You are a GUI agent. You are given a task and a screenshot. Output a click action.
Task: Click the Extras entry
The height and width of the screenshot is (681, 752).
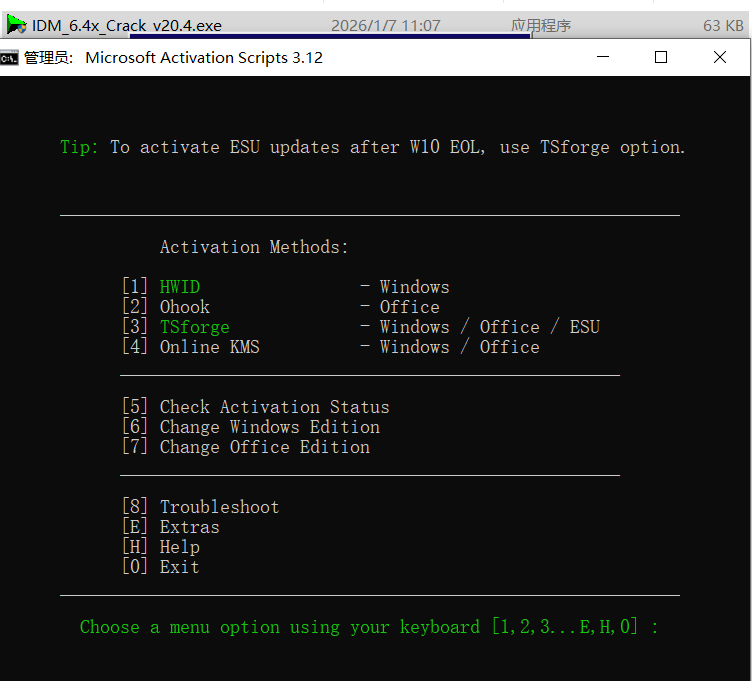pos(189,527)
